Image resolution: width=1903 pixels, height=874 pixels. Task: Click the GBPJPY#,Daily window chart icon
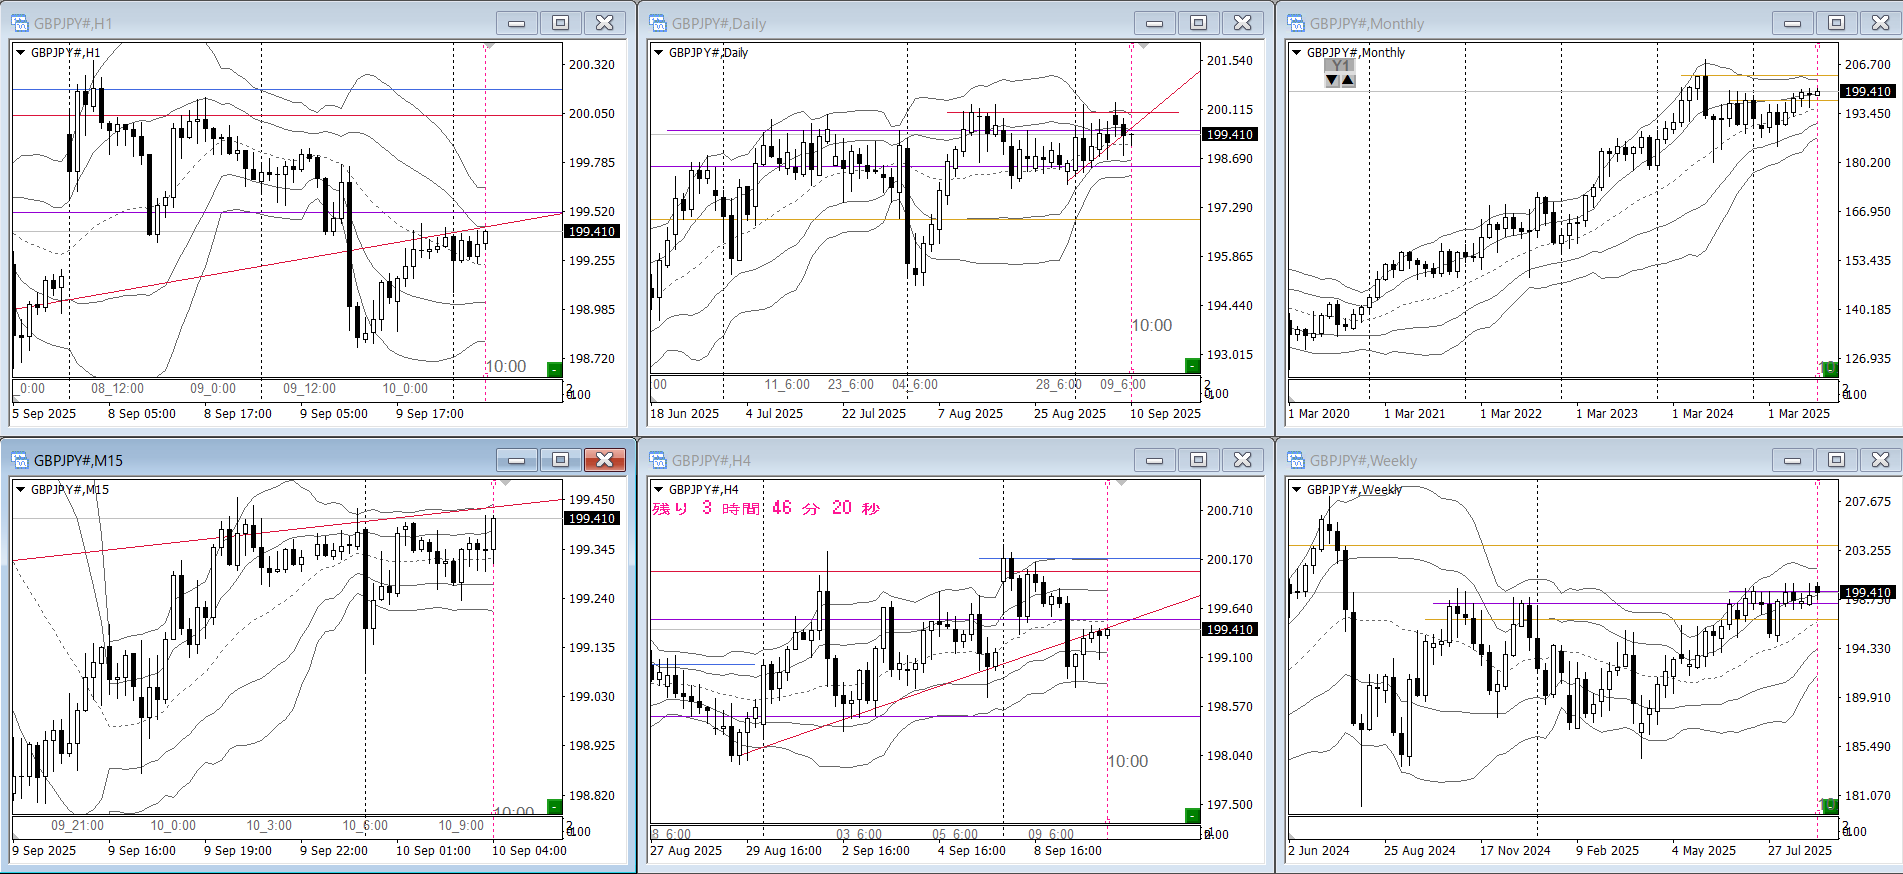658,23
